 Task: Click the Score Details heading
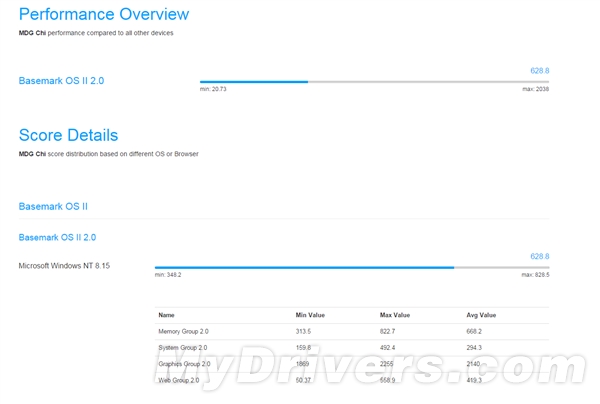(x=68, y=135)
